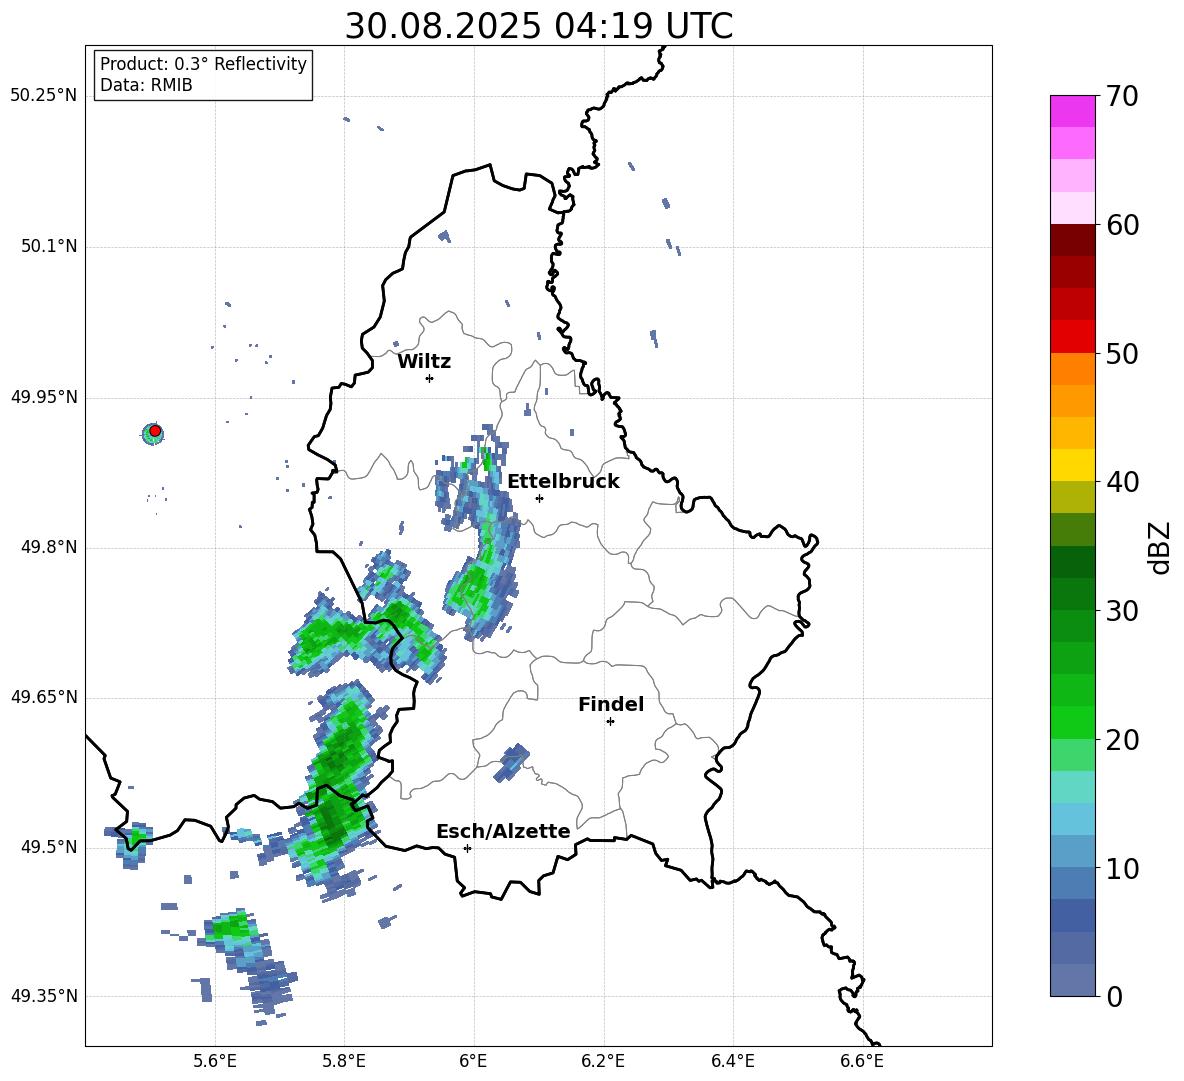Image resolution: width=1184 pixels, height=1081 pixels.
Task: Click the "Product: 0.3° Reflectivity" text
Action: pyautogui.click(x=203, y=64)
